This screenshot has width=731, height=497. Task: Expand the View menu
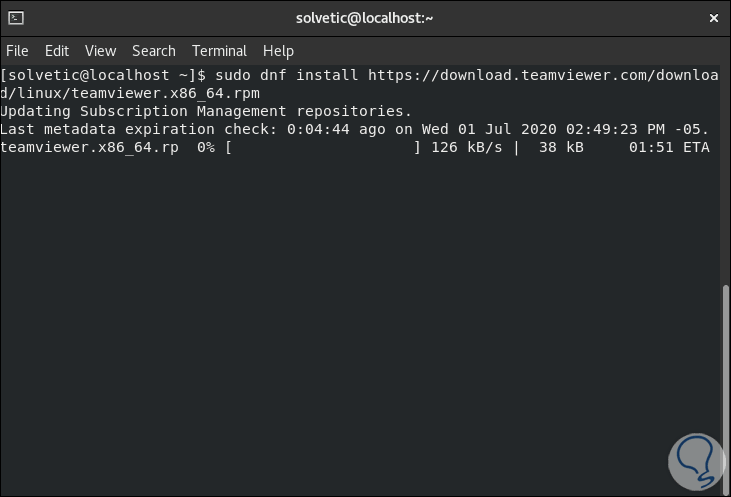click(100, 51)
